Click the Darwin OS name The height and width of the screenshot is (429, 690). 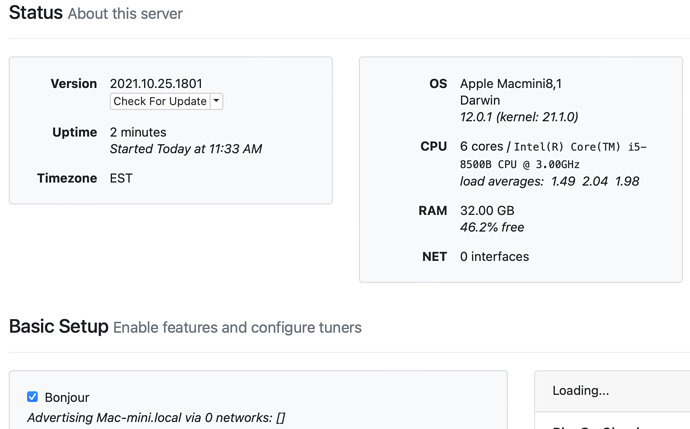(480, 101)
